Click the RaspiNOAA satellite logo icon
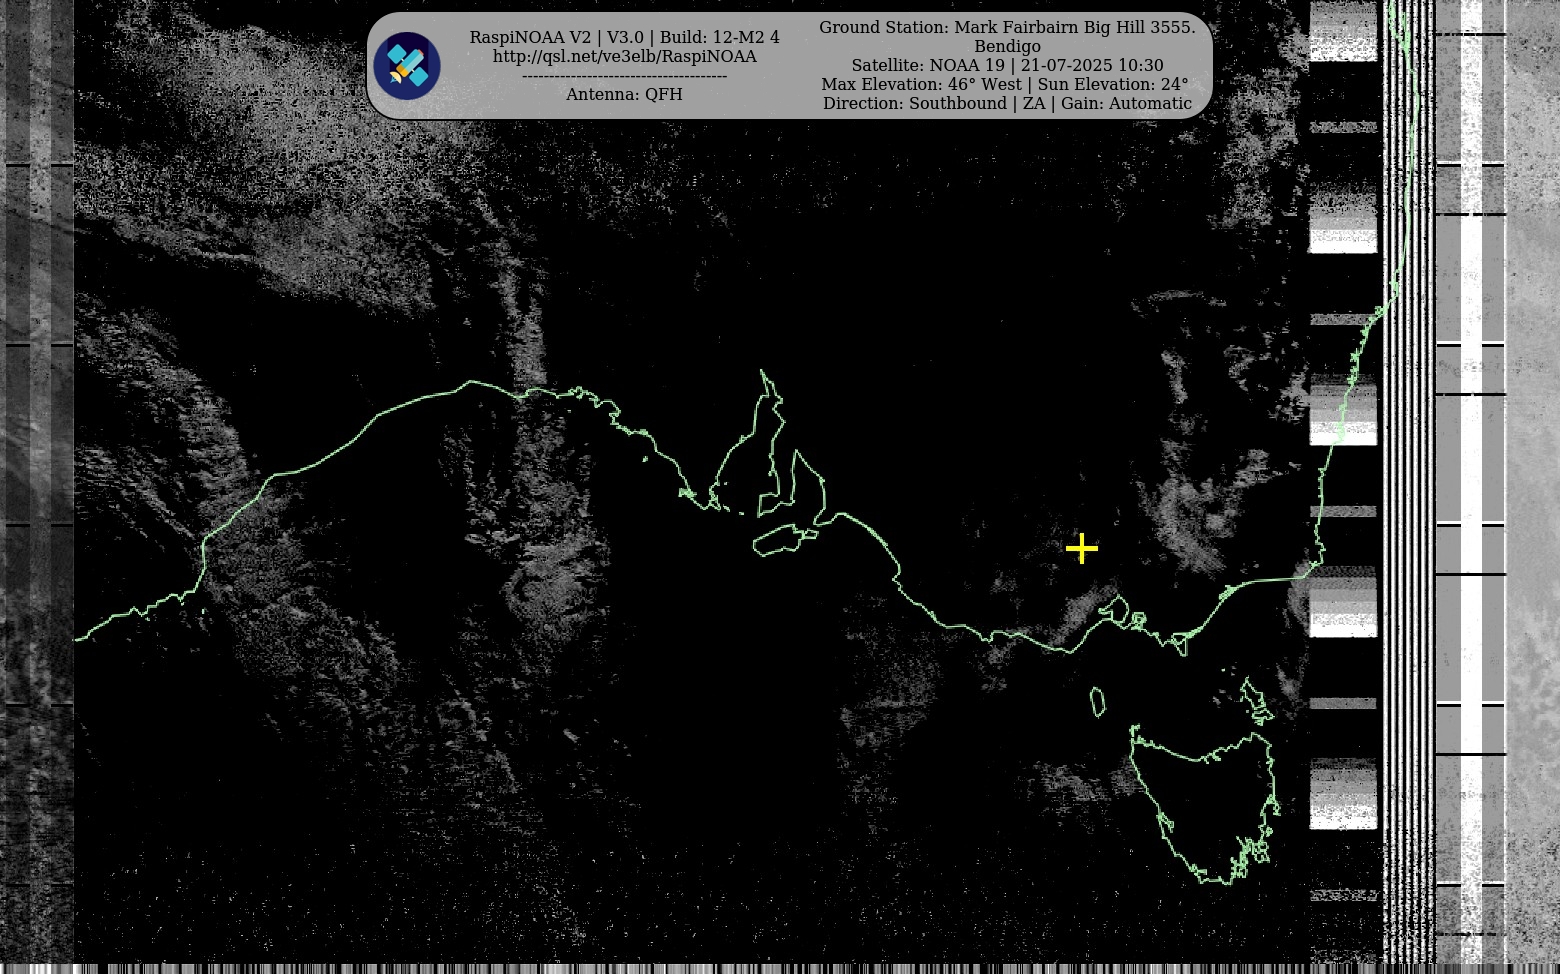The width and height of the screenshot is (1560, 974). click(x=407, y=66)
